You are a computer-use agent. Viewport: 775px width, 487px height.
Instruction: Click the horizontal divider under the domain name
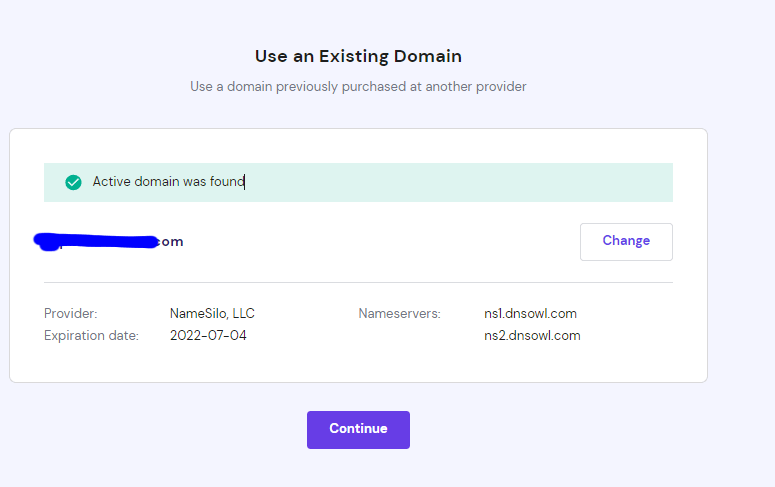tap(358, 283)
